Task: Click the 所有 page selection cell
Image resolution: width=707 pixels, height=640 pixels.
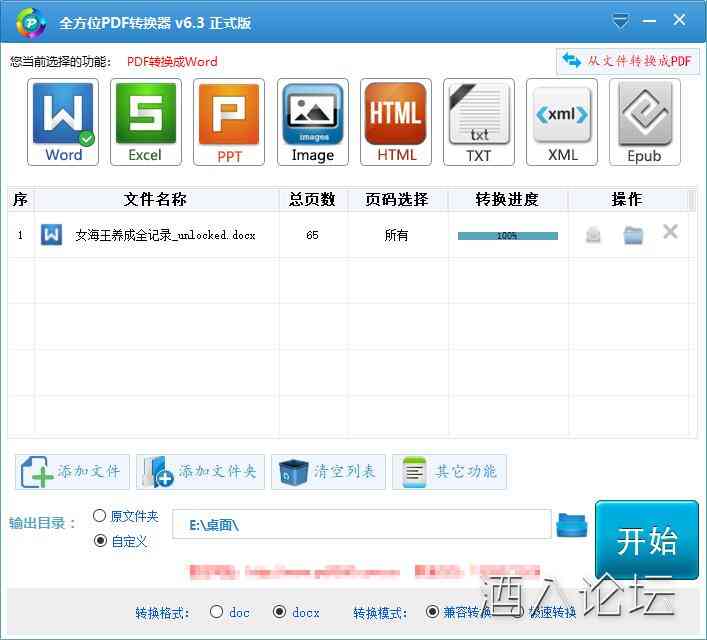Action: tap(396, 235)
